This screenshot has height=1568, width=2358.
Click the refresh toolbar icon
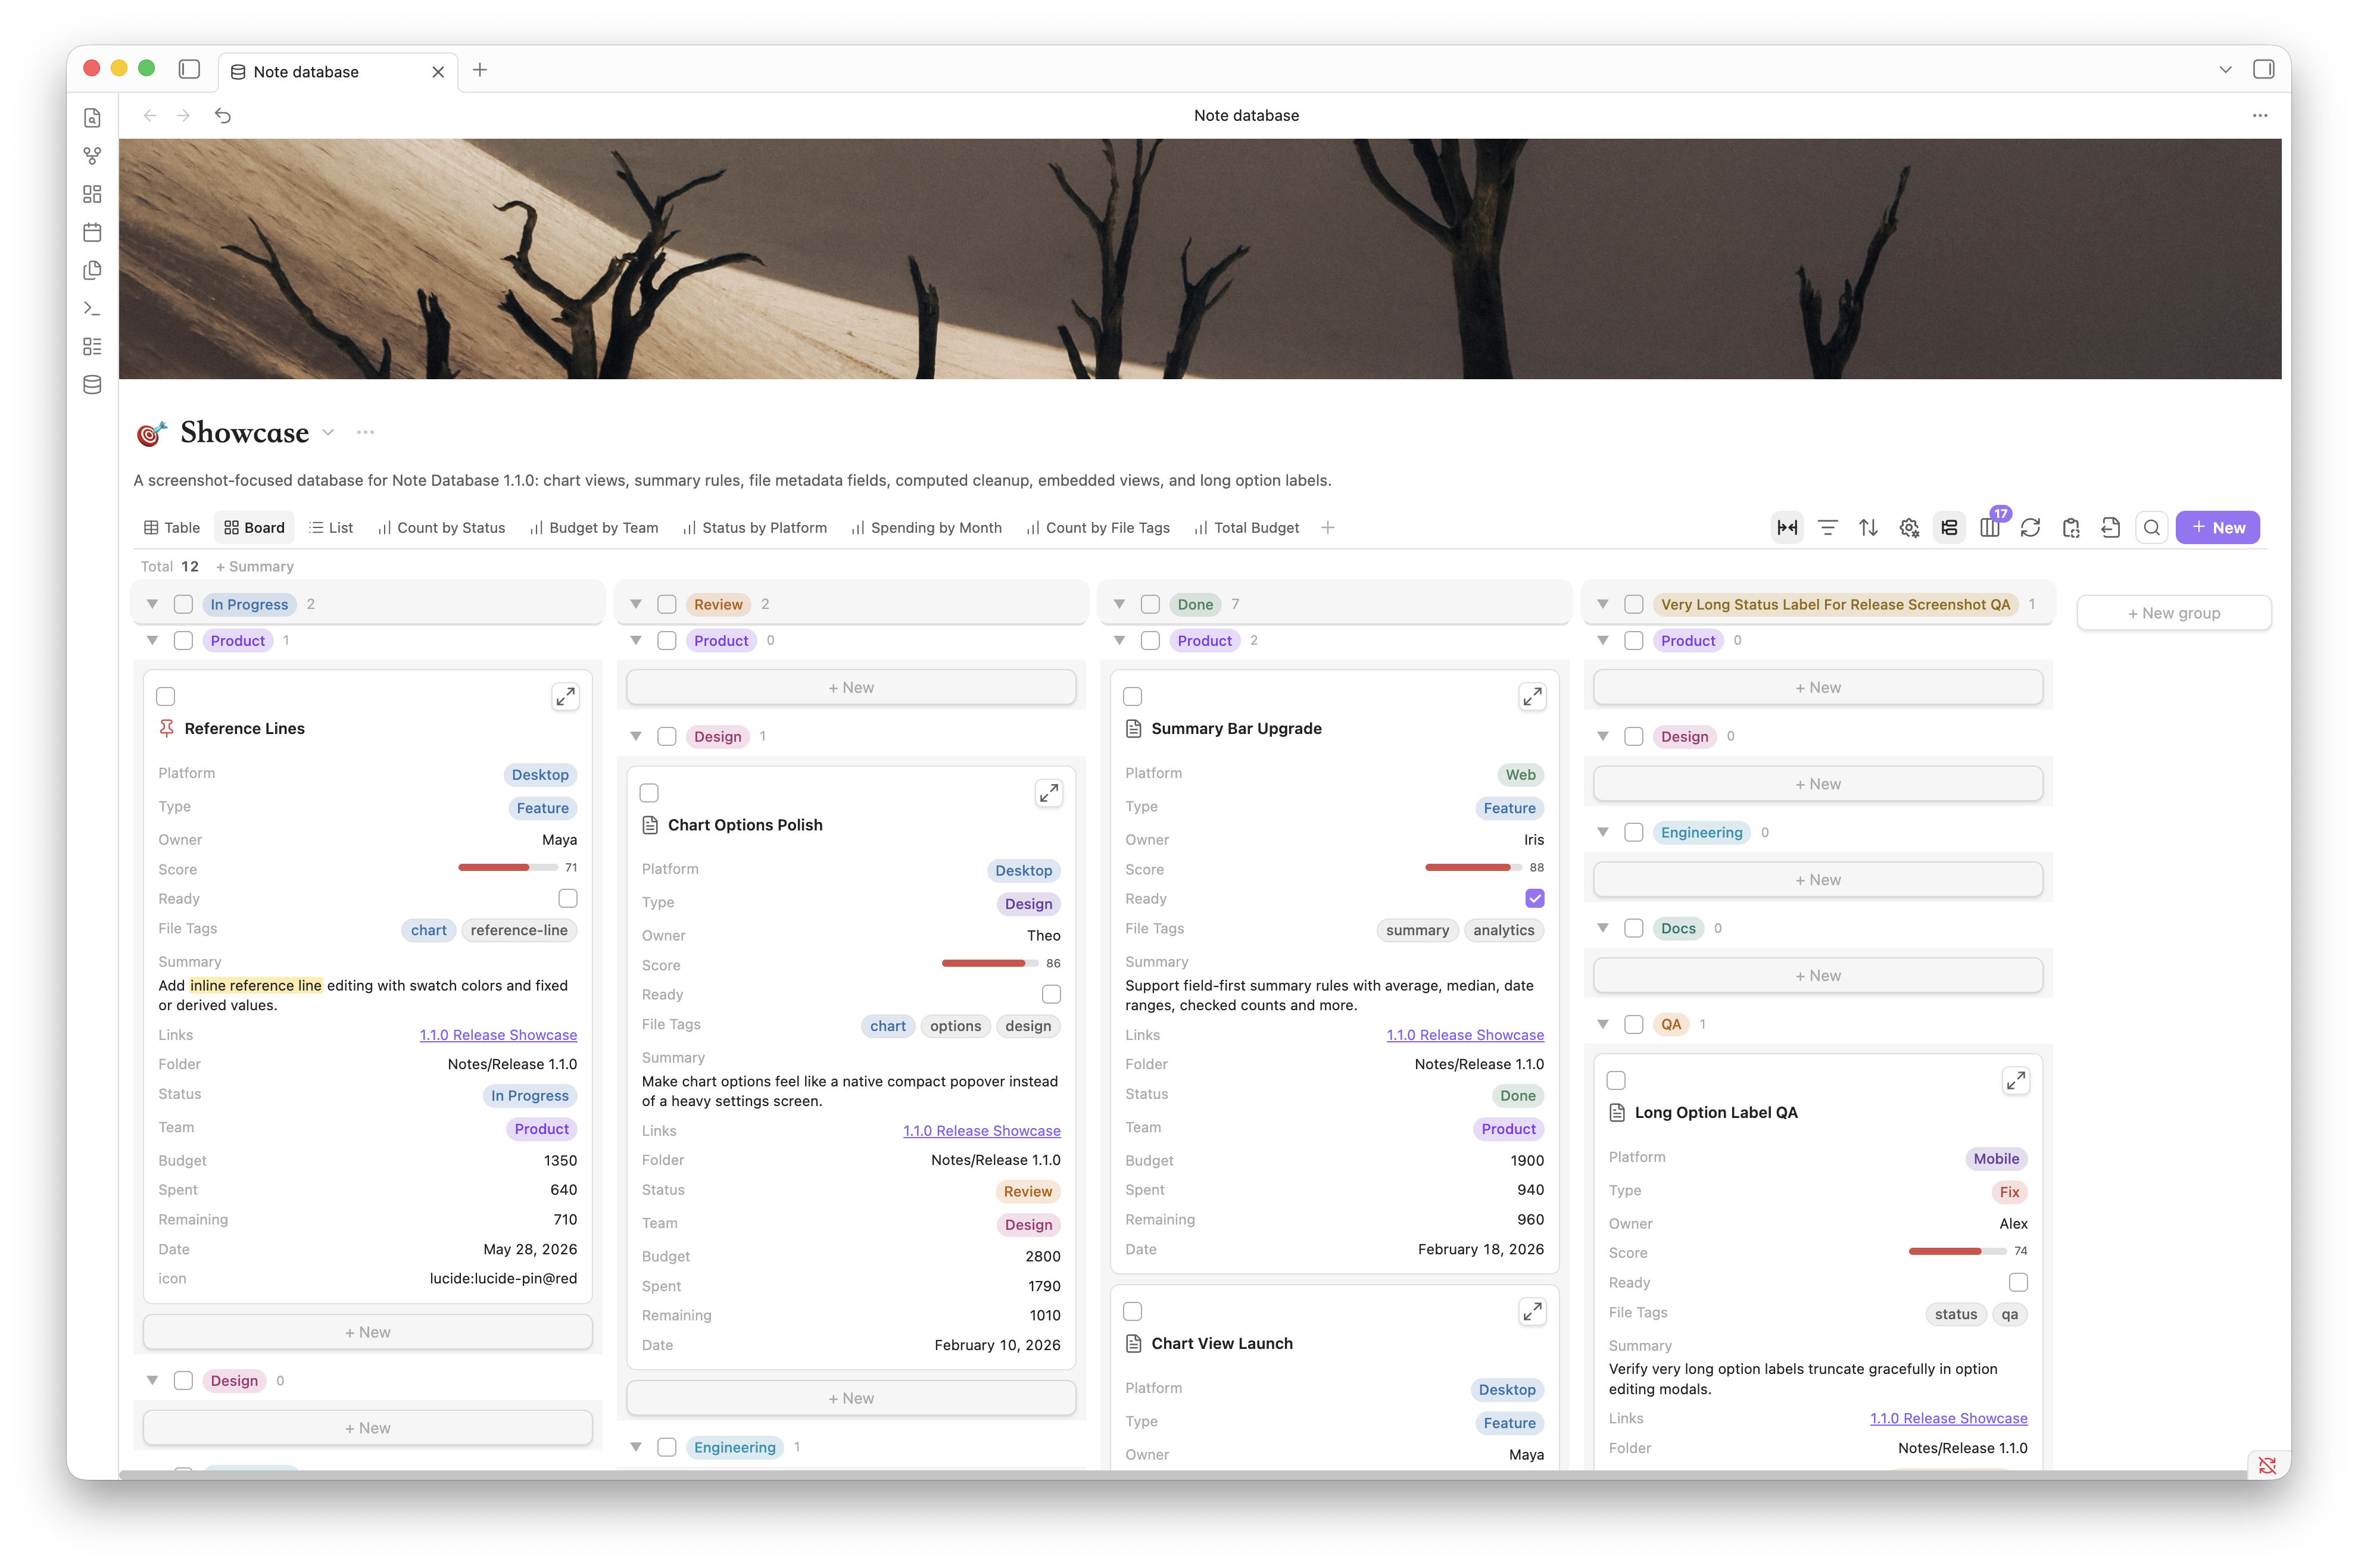pos(2030,527)
